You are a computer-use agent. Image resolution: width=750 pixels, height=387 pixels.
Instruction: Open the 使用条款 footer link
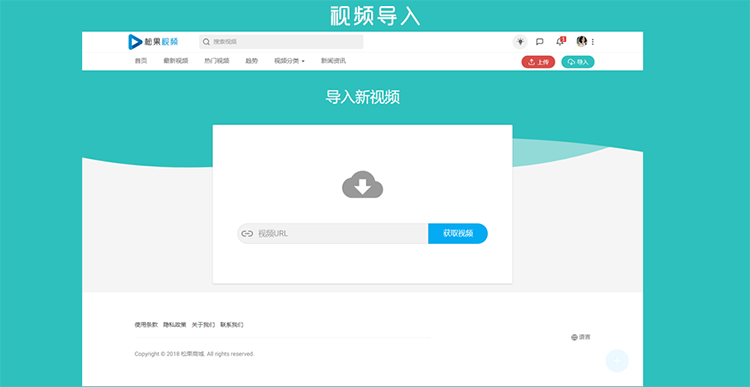pyautogui.click(x=146, y=325)
